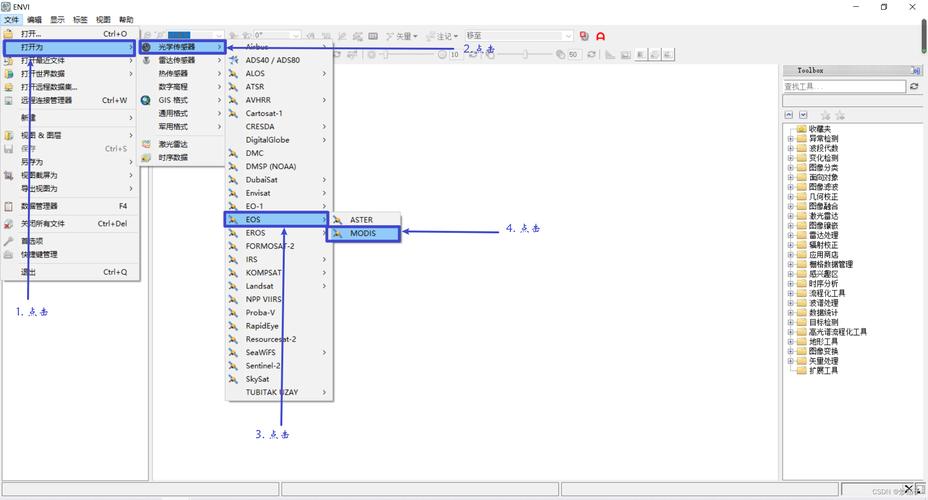Expand the 波谱处理 folder node

791,303
